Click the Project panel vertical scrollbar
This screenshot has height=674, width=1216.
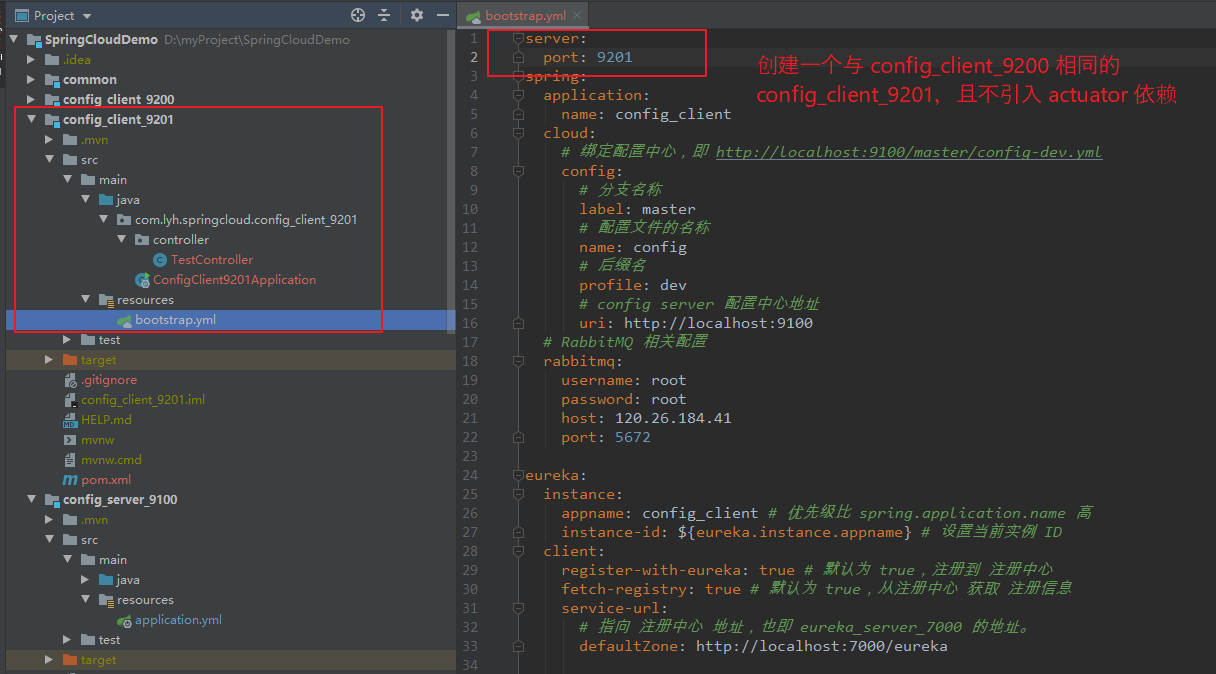[x=450, y=180]
